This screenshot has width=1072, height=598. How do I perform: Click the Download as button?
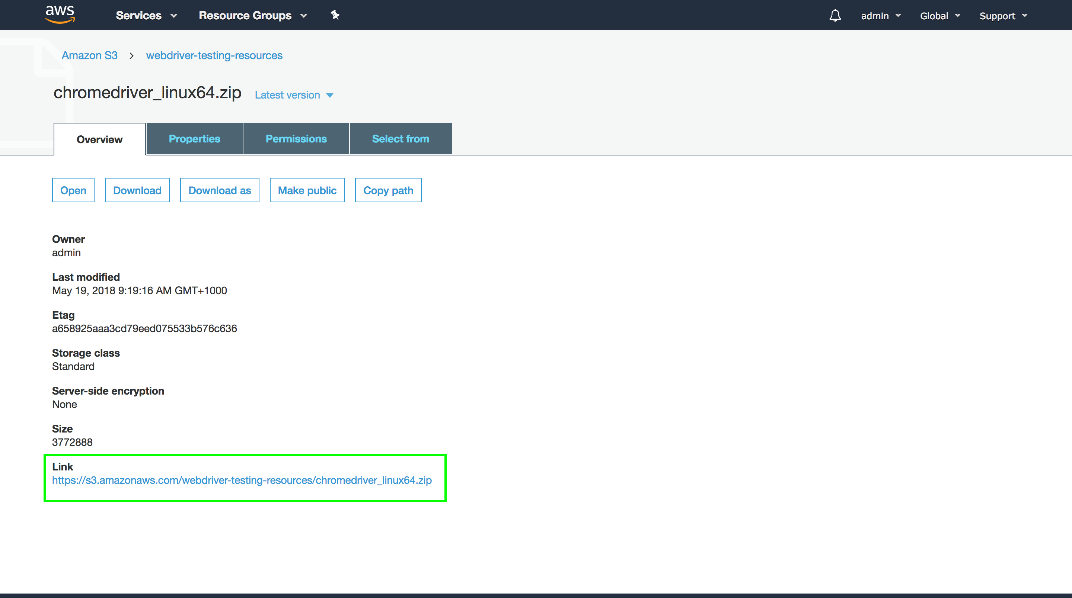point(220,190)
